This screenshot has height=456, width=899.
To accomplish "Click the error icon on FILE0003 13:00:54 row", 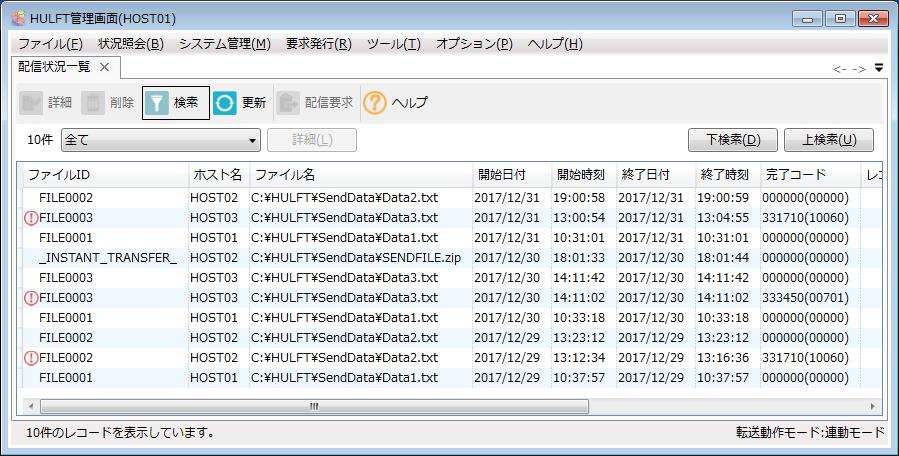I will tap(31, 218).
